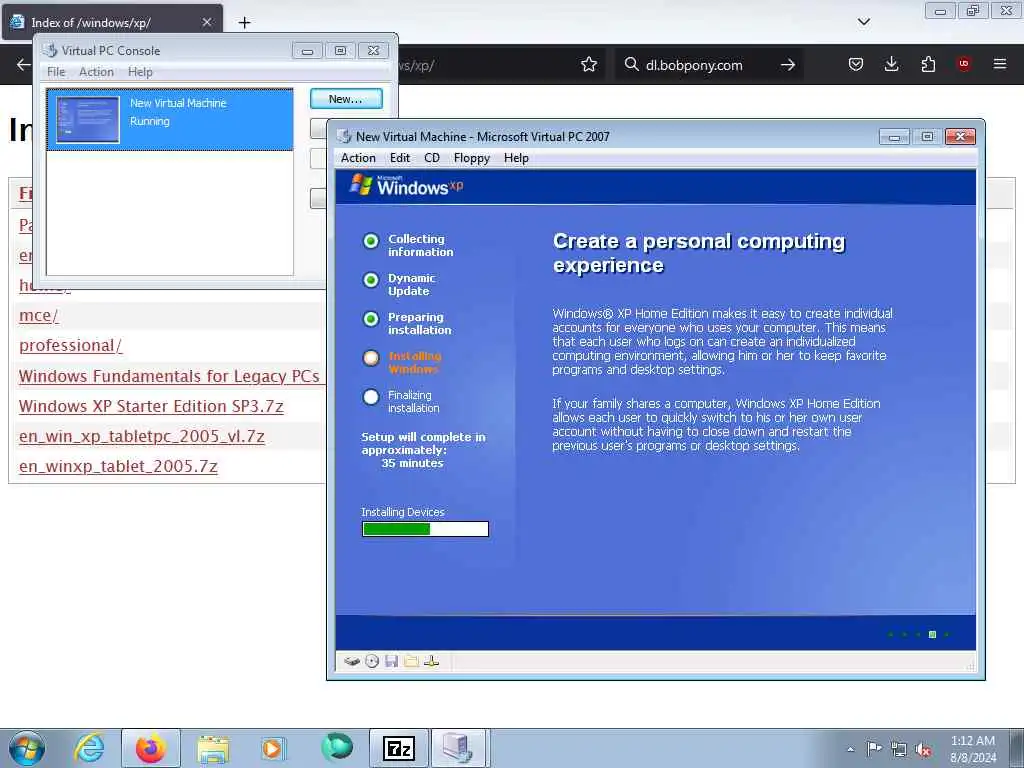Click "Create a personal computing experience" heading
This screenshot has width=1024, height=768.
[x=699, y=253]
